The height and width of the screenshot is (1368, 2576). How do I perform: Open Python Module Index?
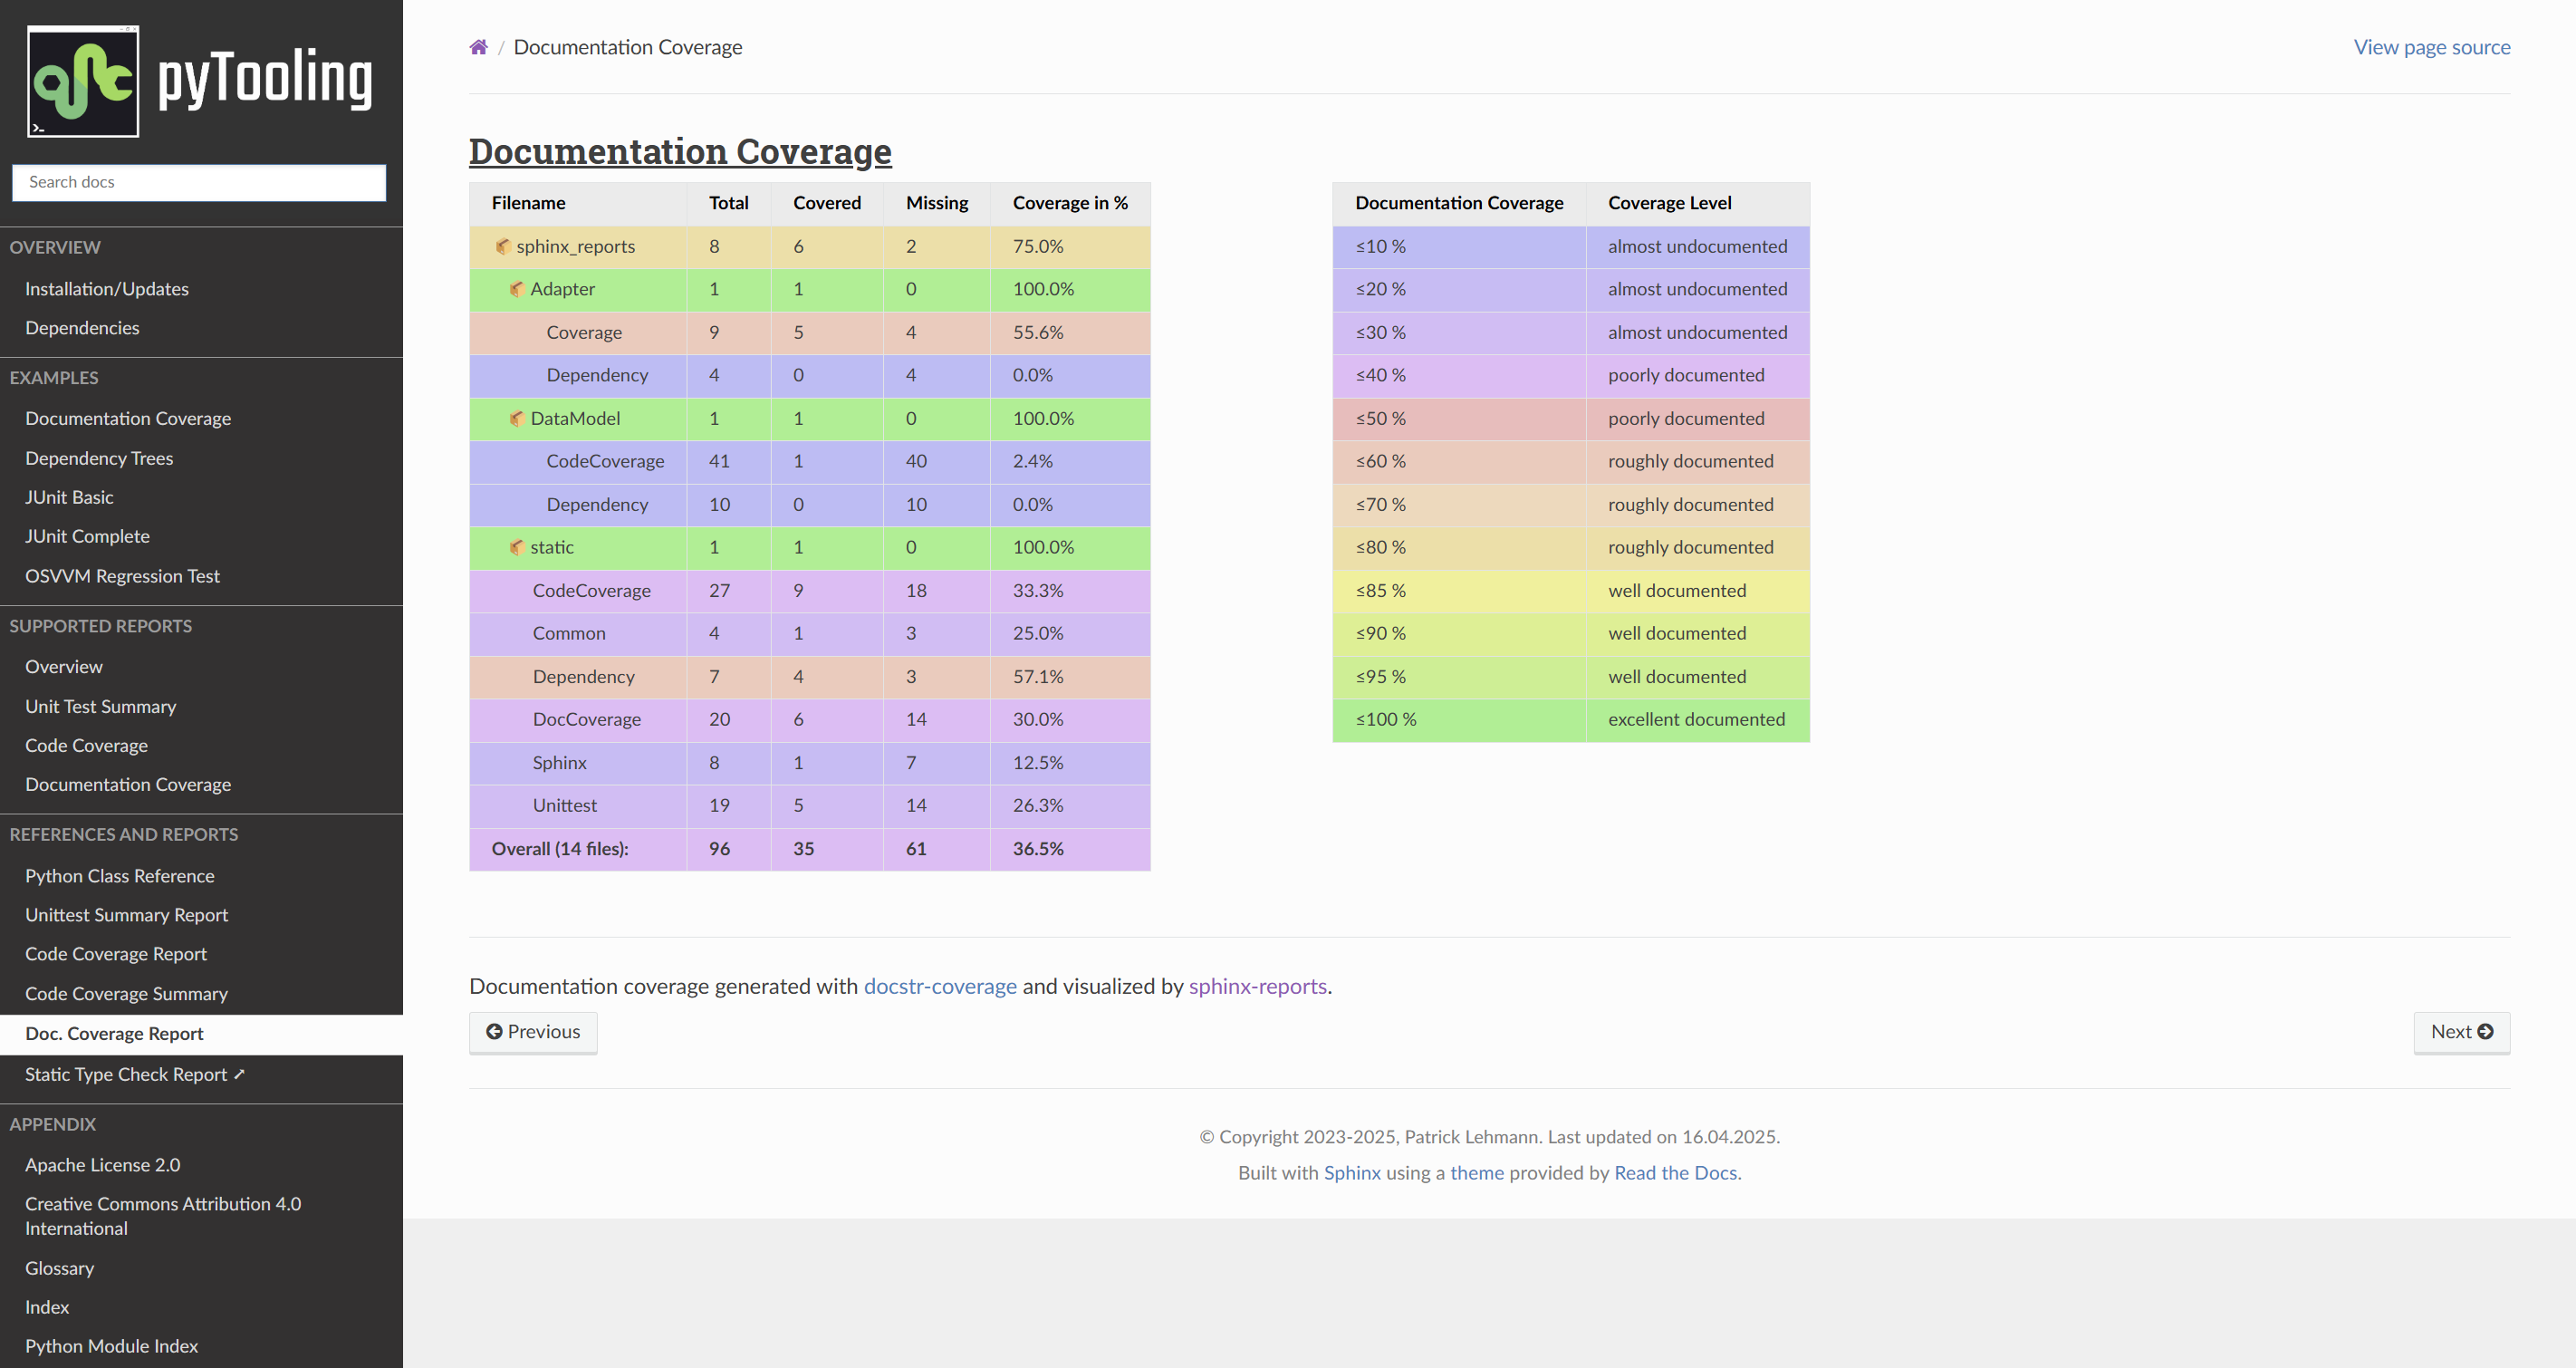pyautogui.click(x=111, y=1346)
